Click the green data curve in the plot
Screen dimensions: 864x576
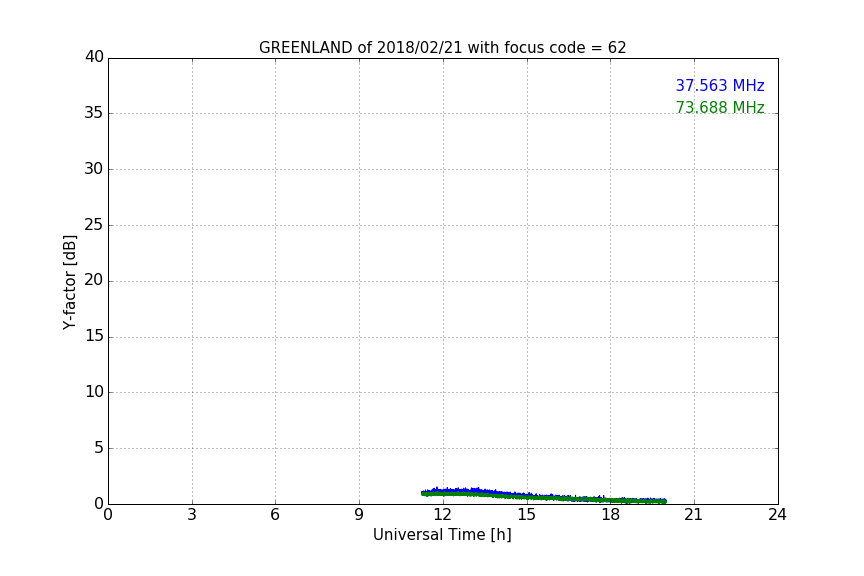click(543, 497)
